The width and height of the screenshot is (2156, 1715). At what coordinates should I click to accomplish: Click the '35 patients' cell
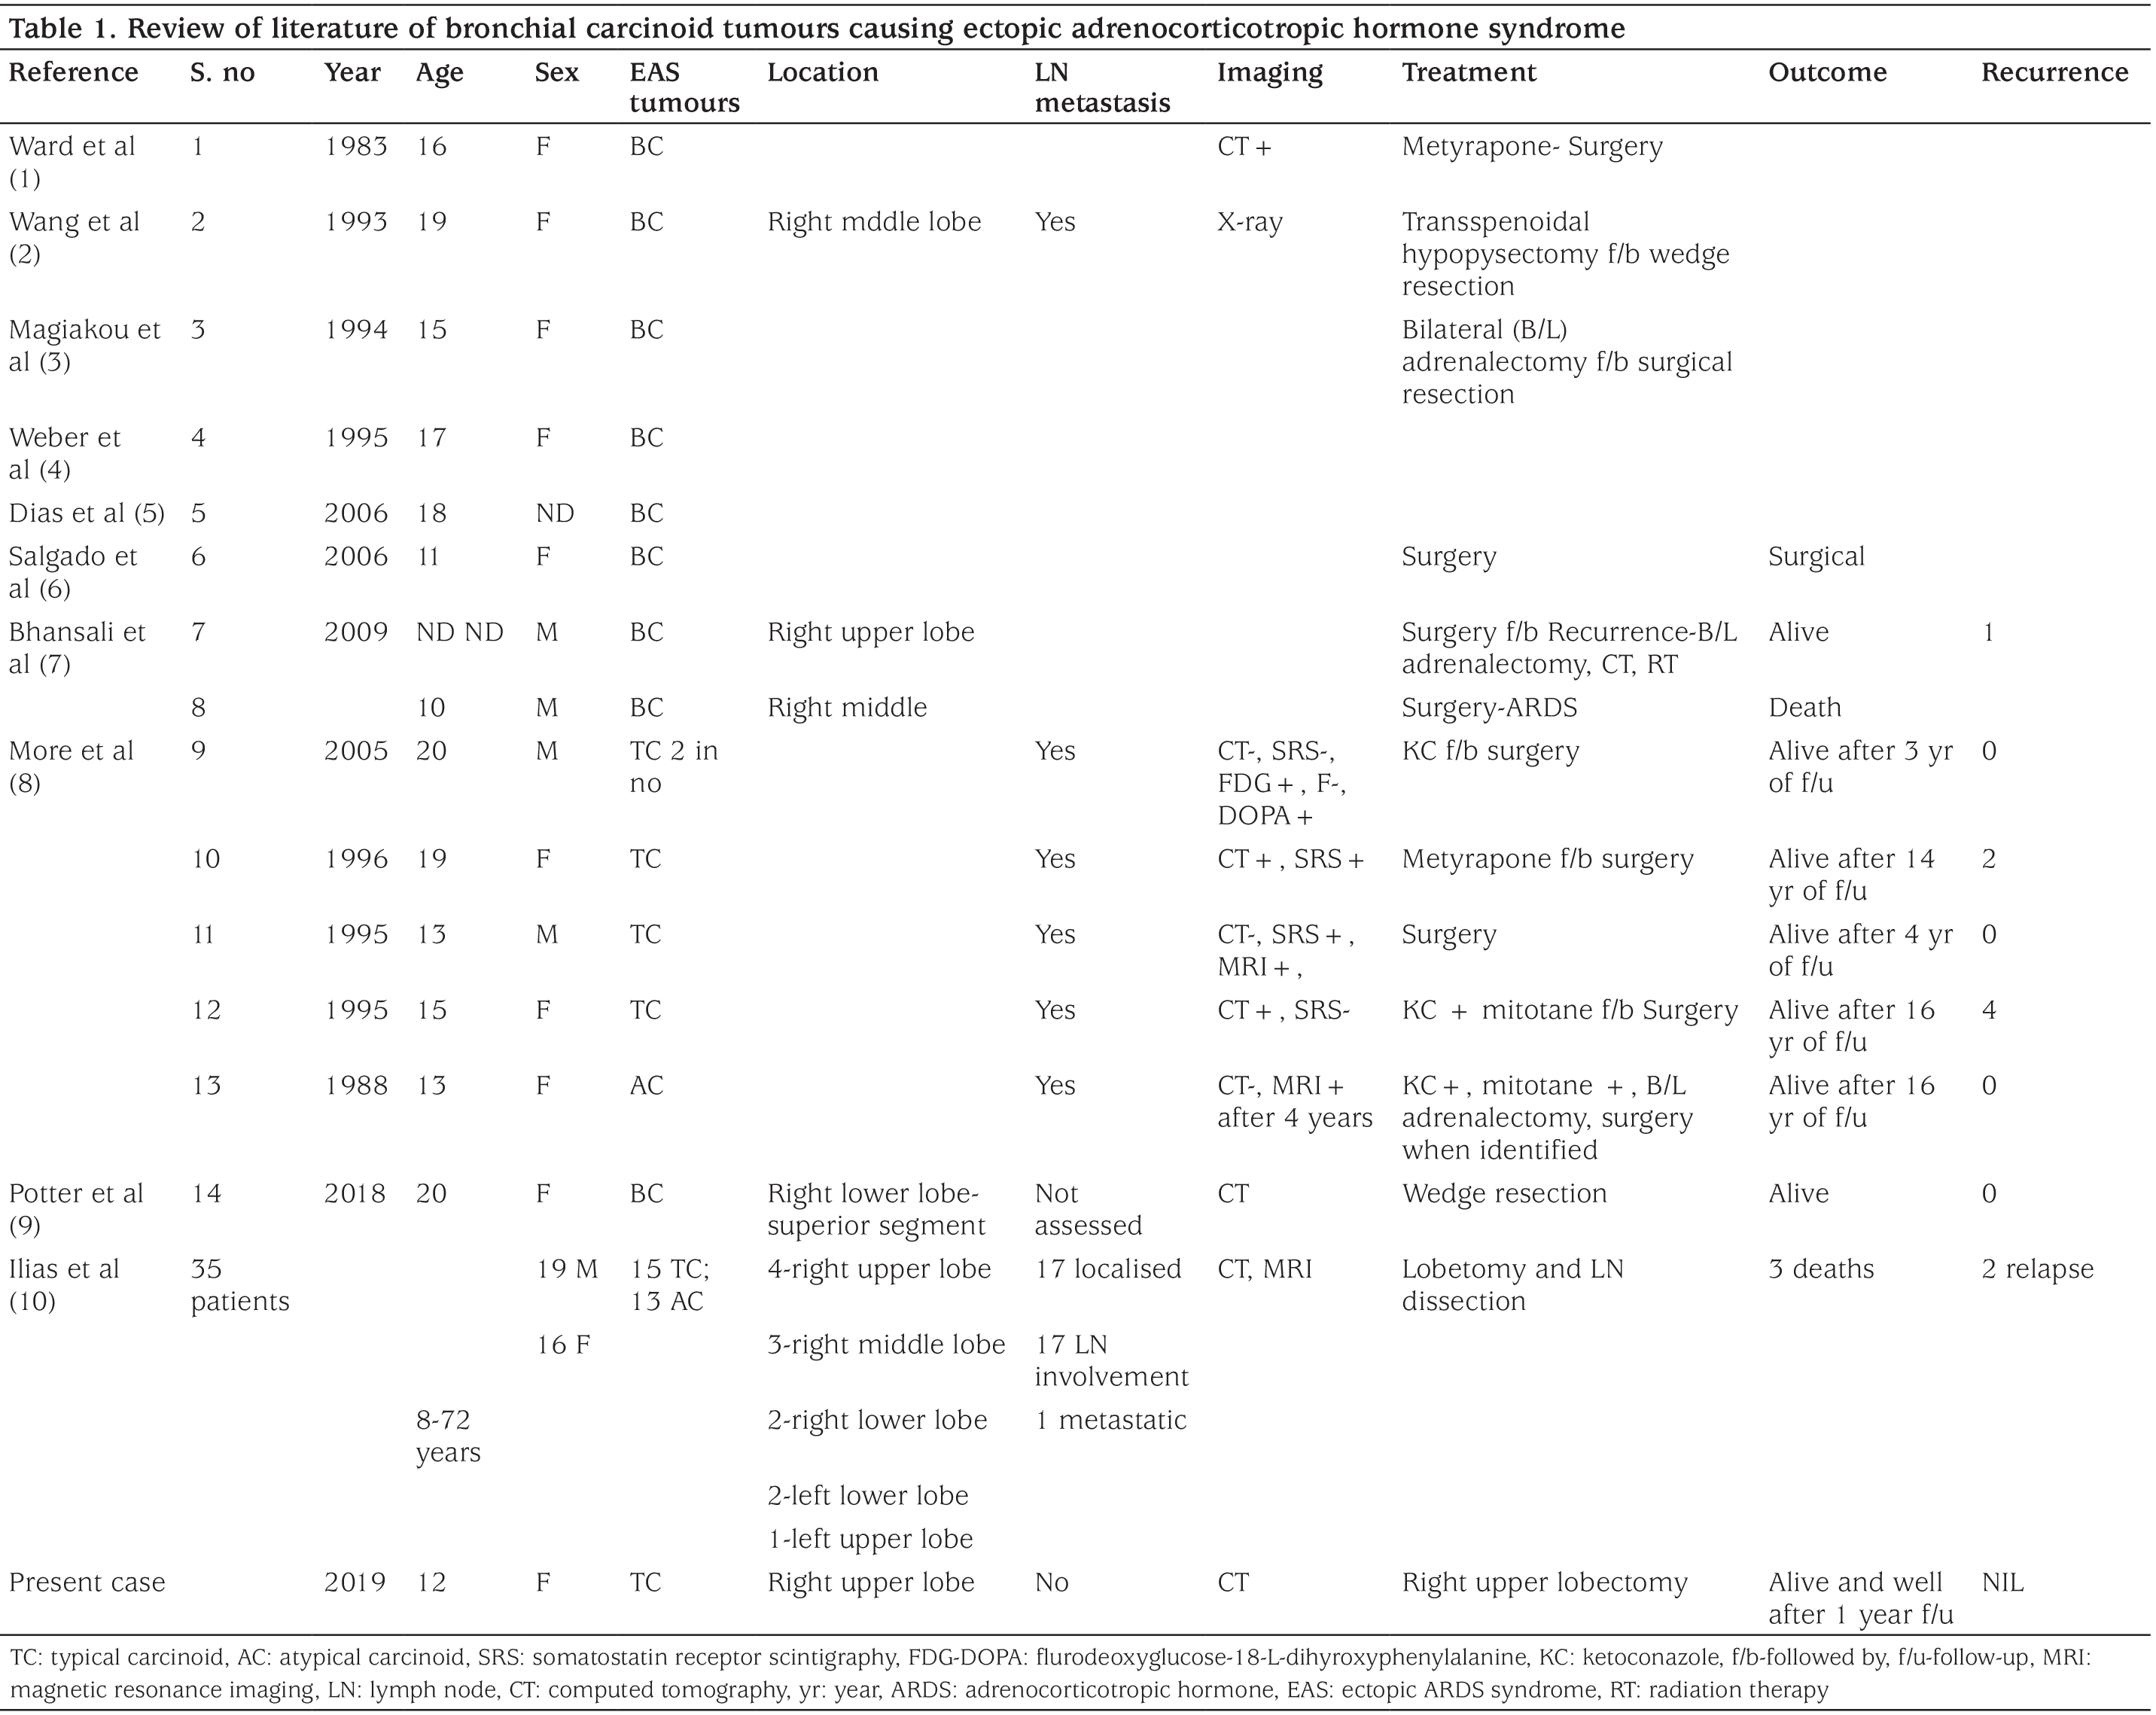tap(240, 1287)
